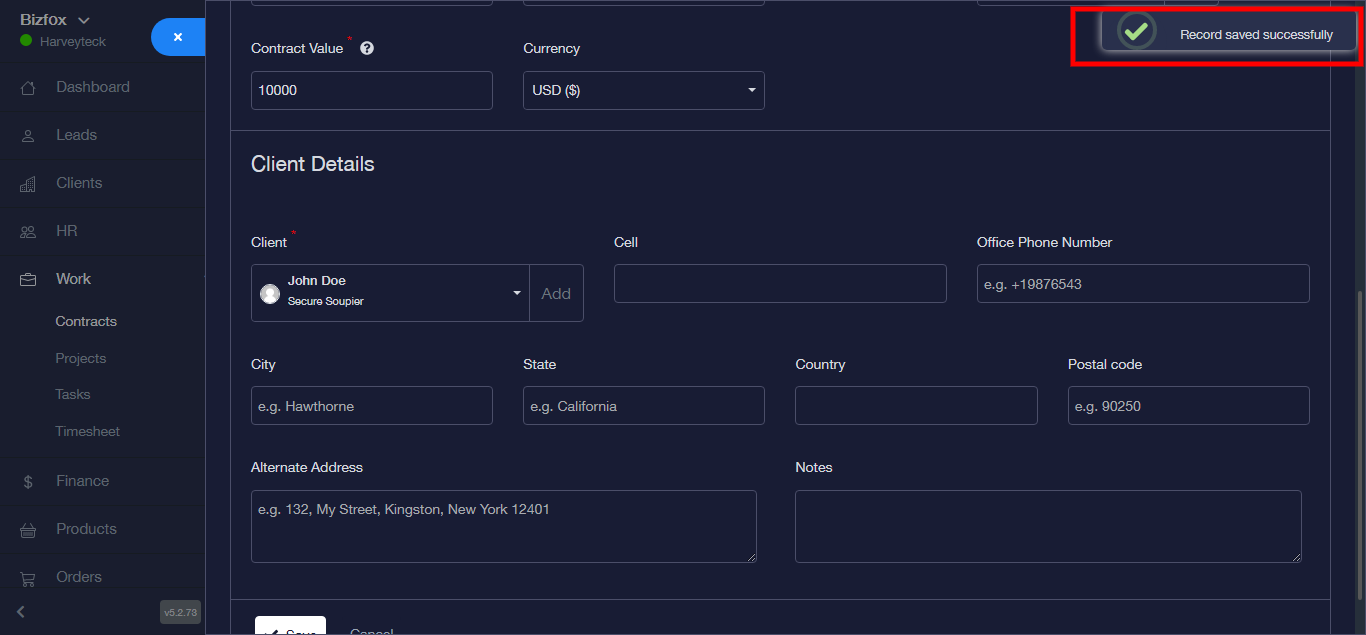
Task: Click the Save button at the bottom
Action: (290, 627)
